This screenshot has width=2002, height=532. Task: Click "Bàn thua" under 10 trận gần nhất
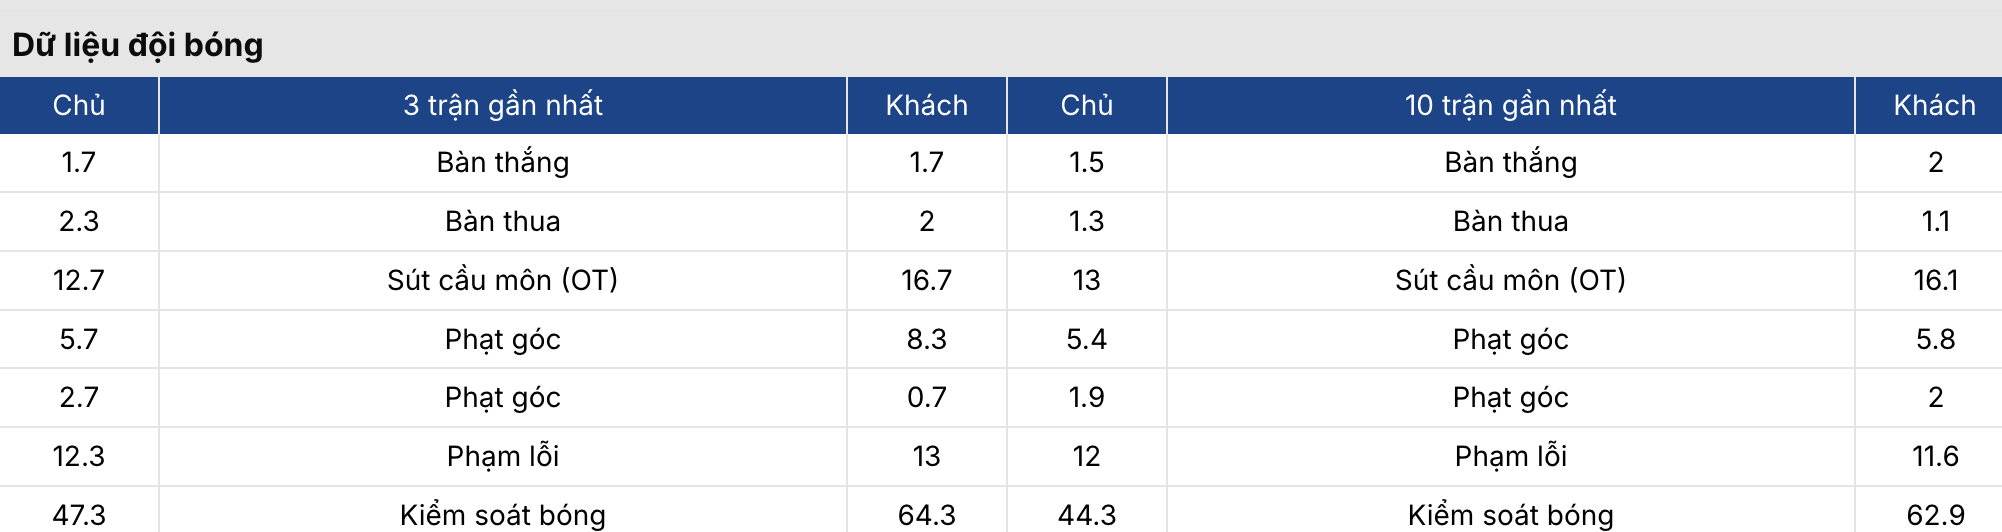pos(1510,221)
